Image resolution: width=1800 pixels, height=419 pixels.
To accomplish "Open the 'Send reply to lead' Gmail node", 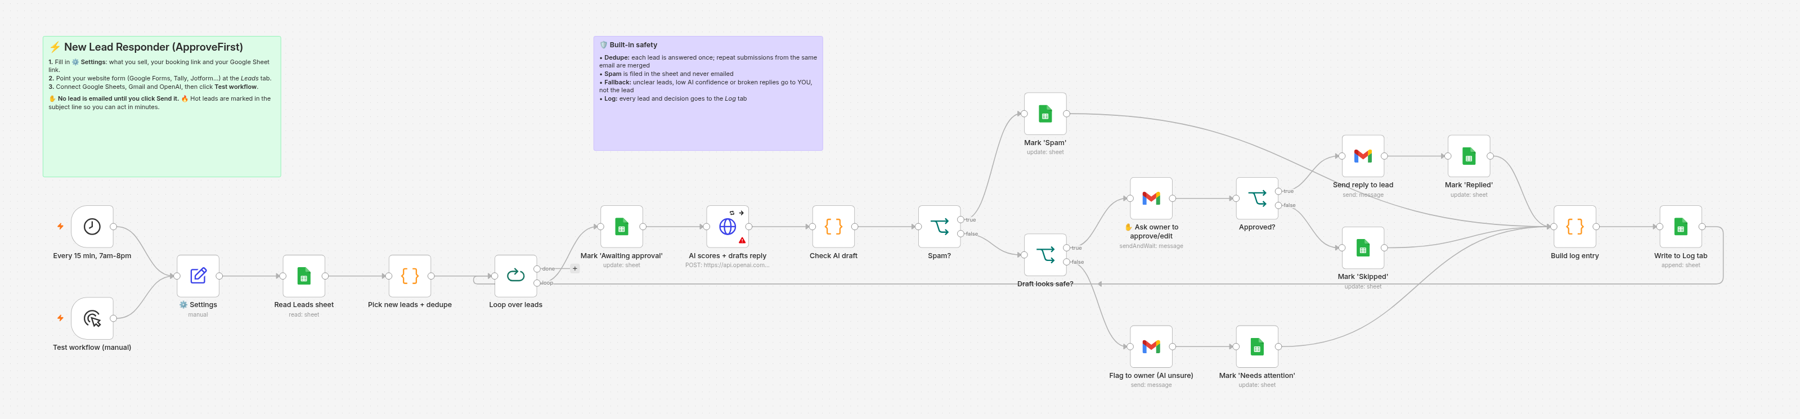I will [x=1363, y=155].
